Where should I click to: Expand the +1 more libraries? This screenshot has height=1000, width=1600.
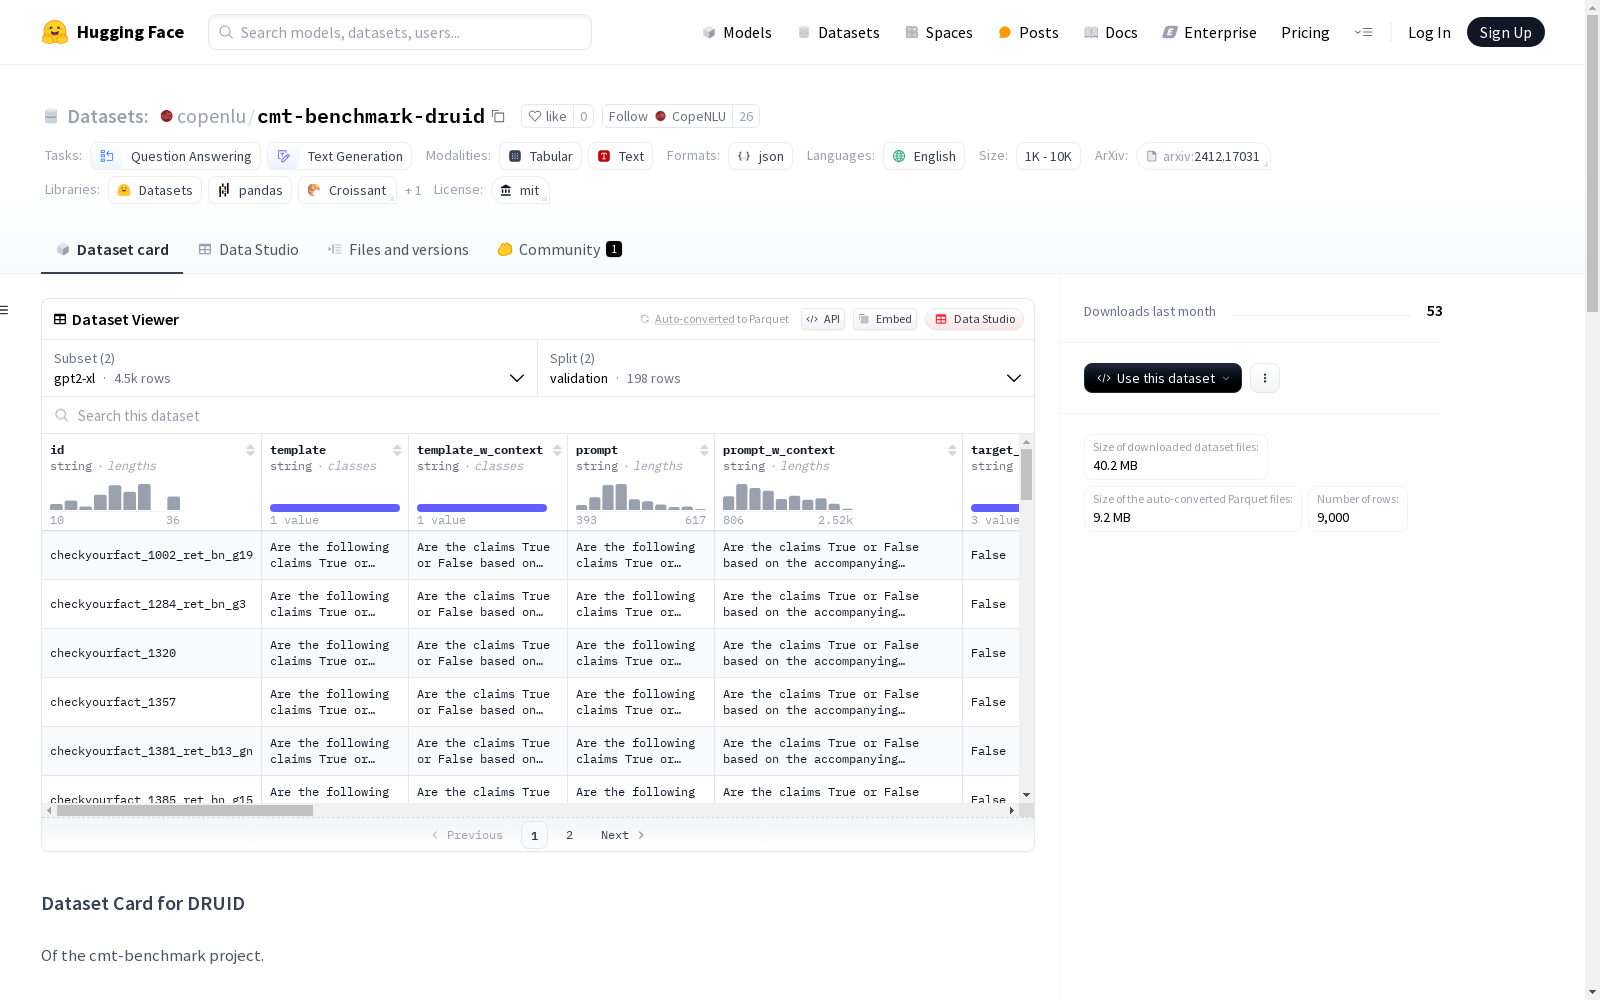pos(413,190)
